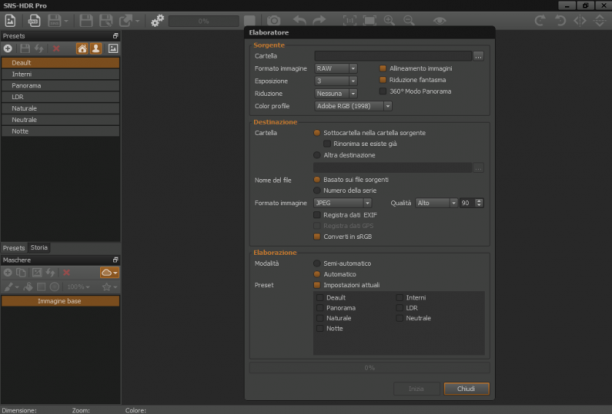The image size is (612, 414).
Task: Select the Naturale preset in Presets panel
Action: 60,108
